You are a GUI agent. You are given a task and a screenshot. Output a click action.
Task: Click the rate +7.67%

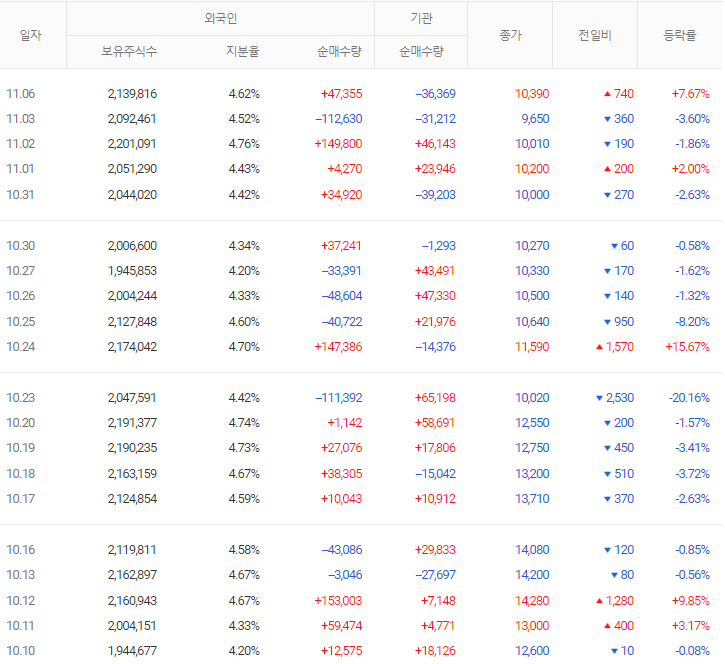(x=691, y=94)
